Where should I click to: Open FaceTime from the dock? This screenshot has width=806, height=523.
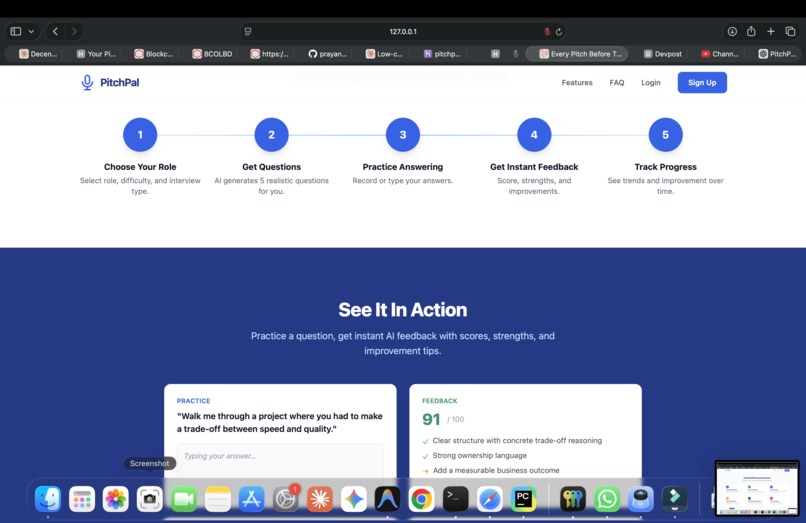[184, 499]
